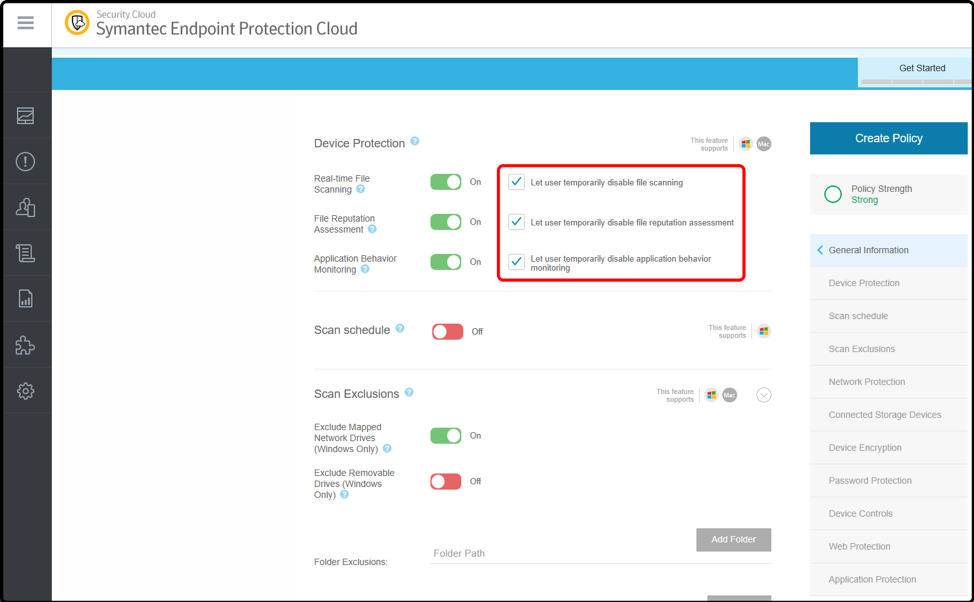Screen dimensions: 974x602
Task: Click Windows icon in Scan schedule supports
Action: 763,331
